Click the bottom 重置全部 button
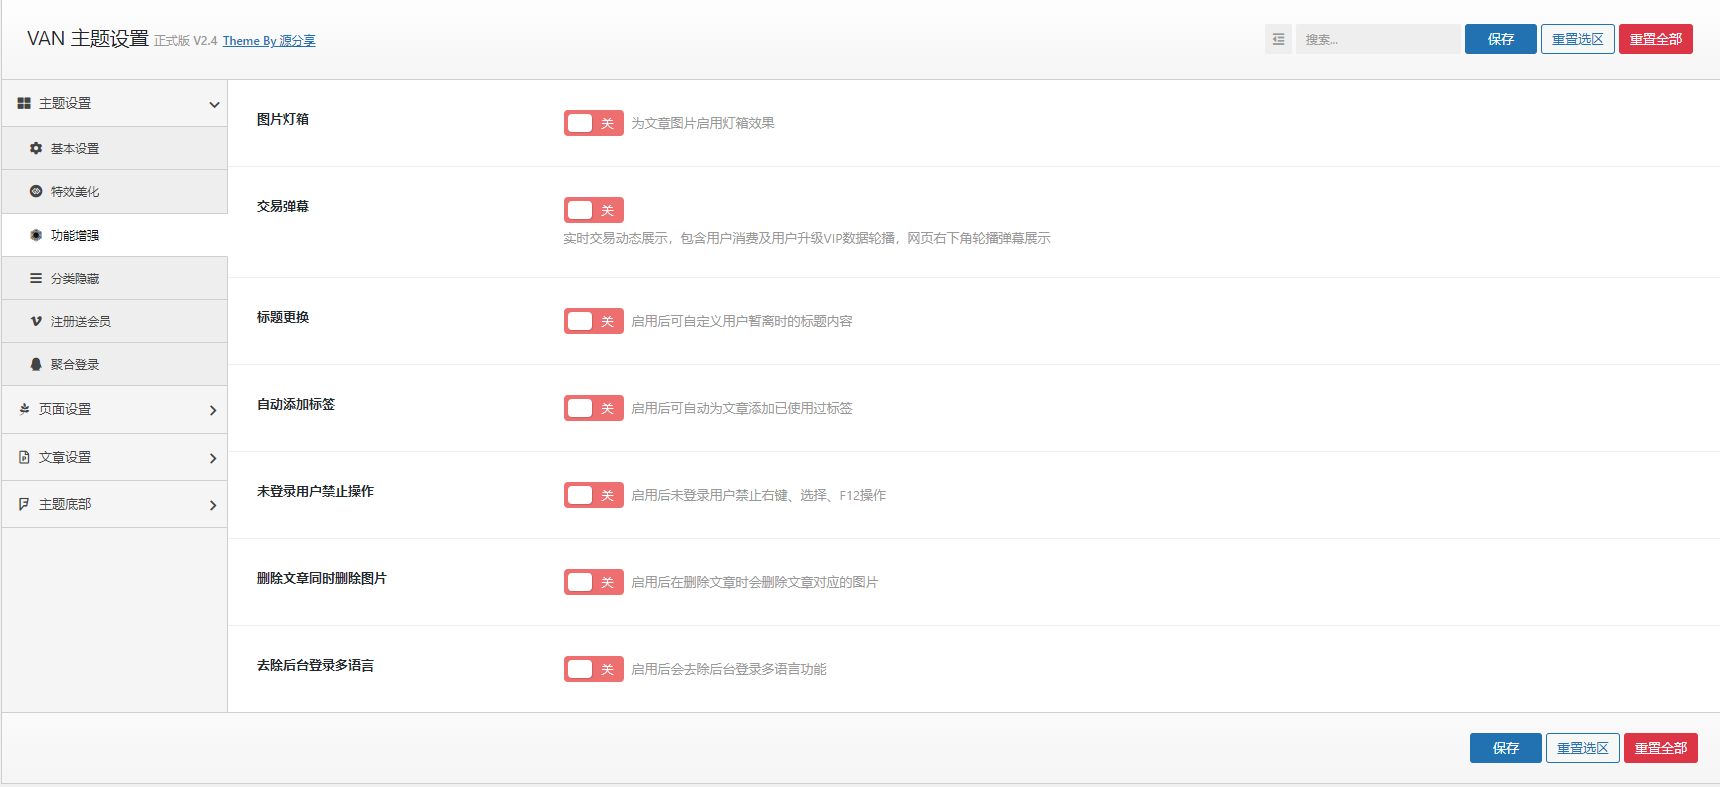The image size is (1720, 787). (x=1661, y=748)
